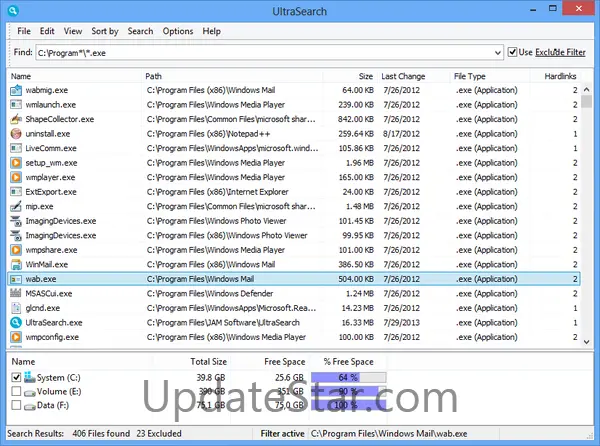
Task: Click the Data (F:) drive icon
Action: coord(29,406)
